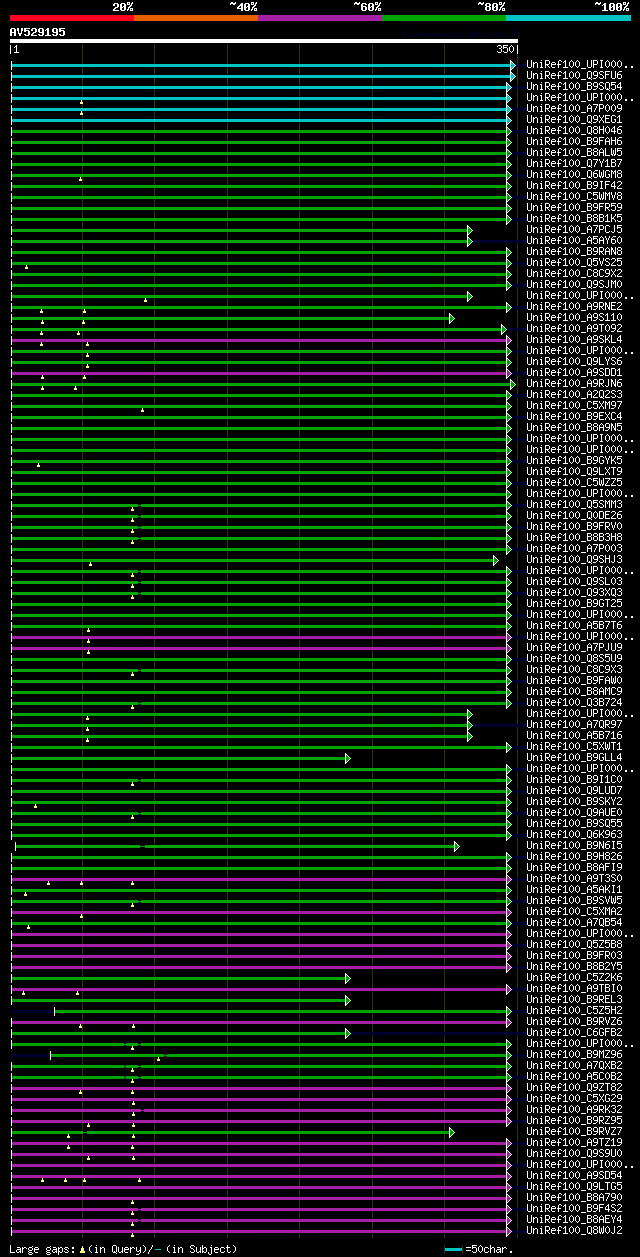Click hit label UniRef100_C6GFB2

tap(574, 1032)
